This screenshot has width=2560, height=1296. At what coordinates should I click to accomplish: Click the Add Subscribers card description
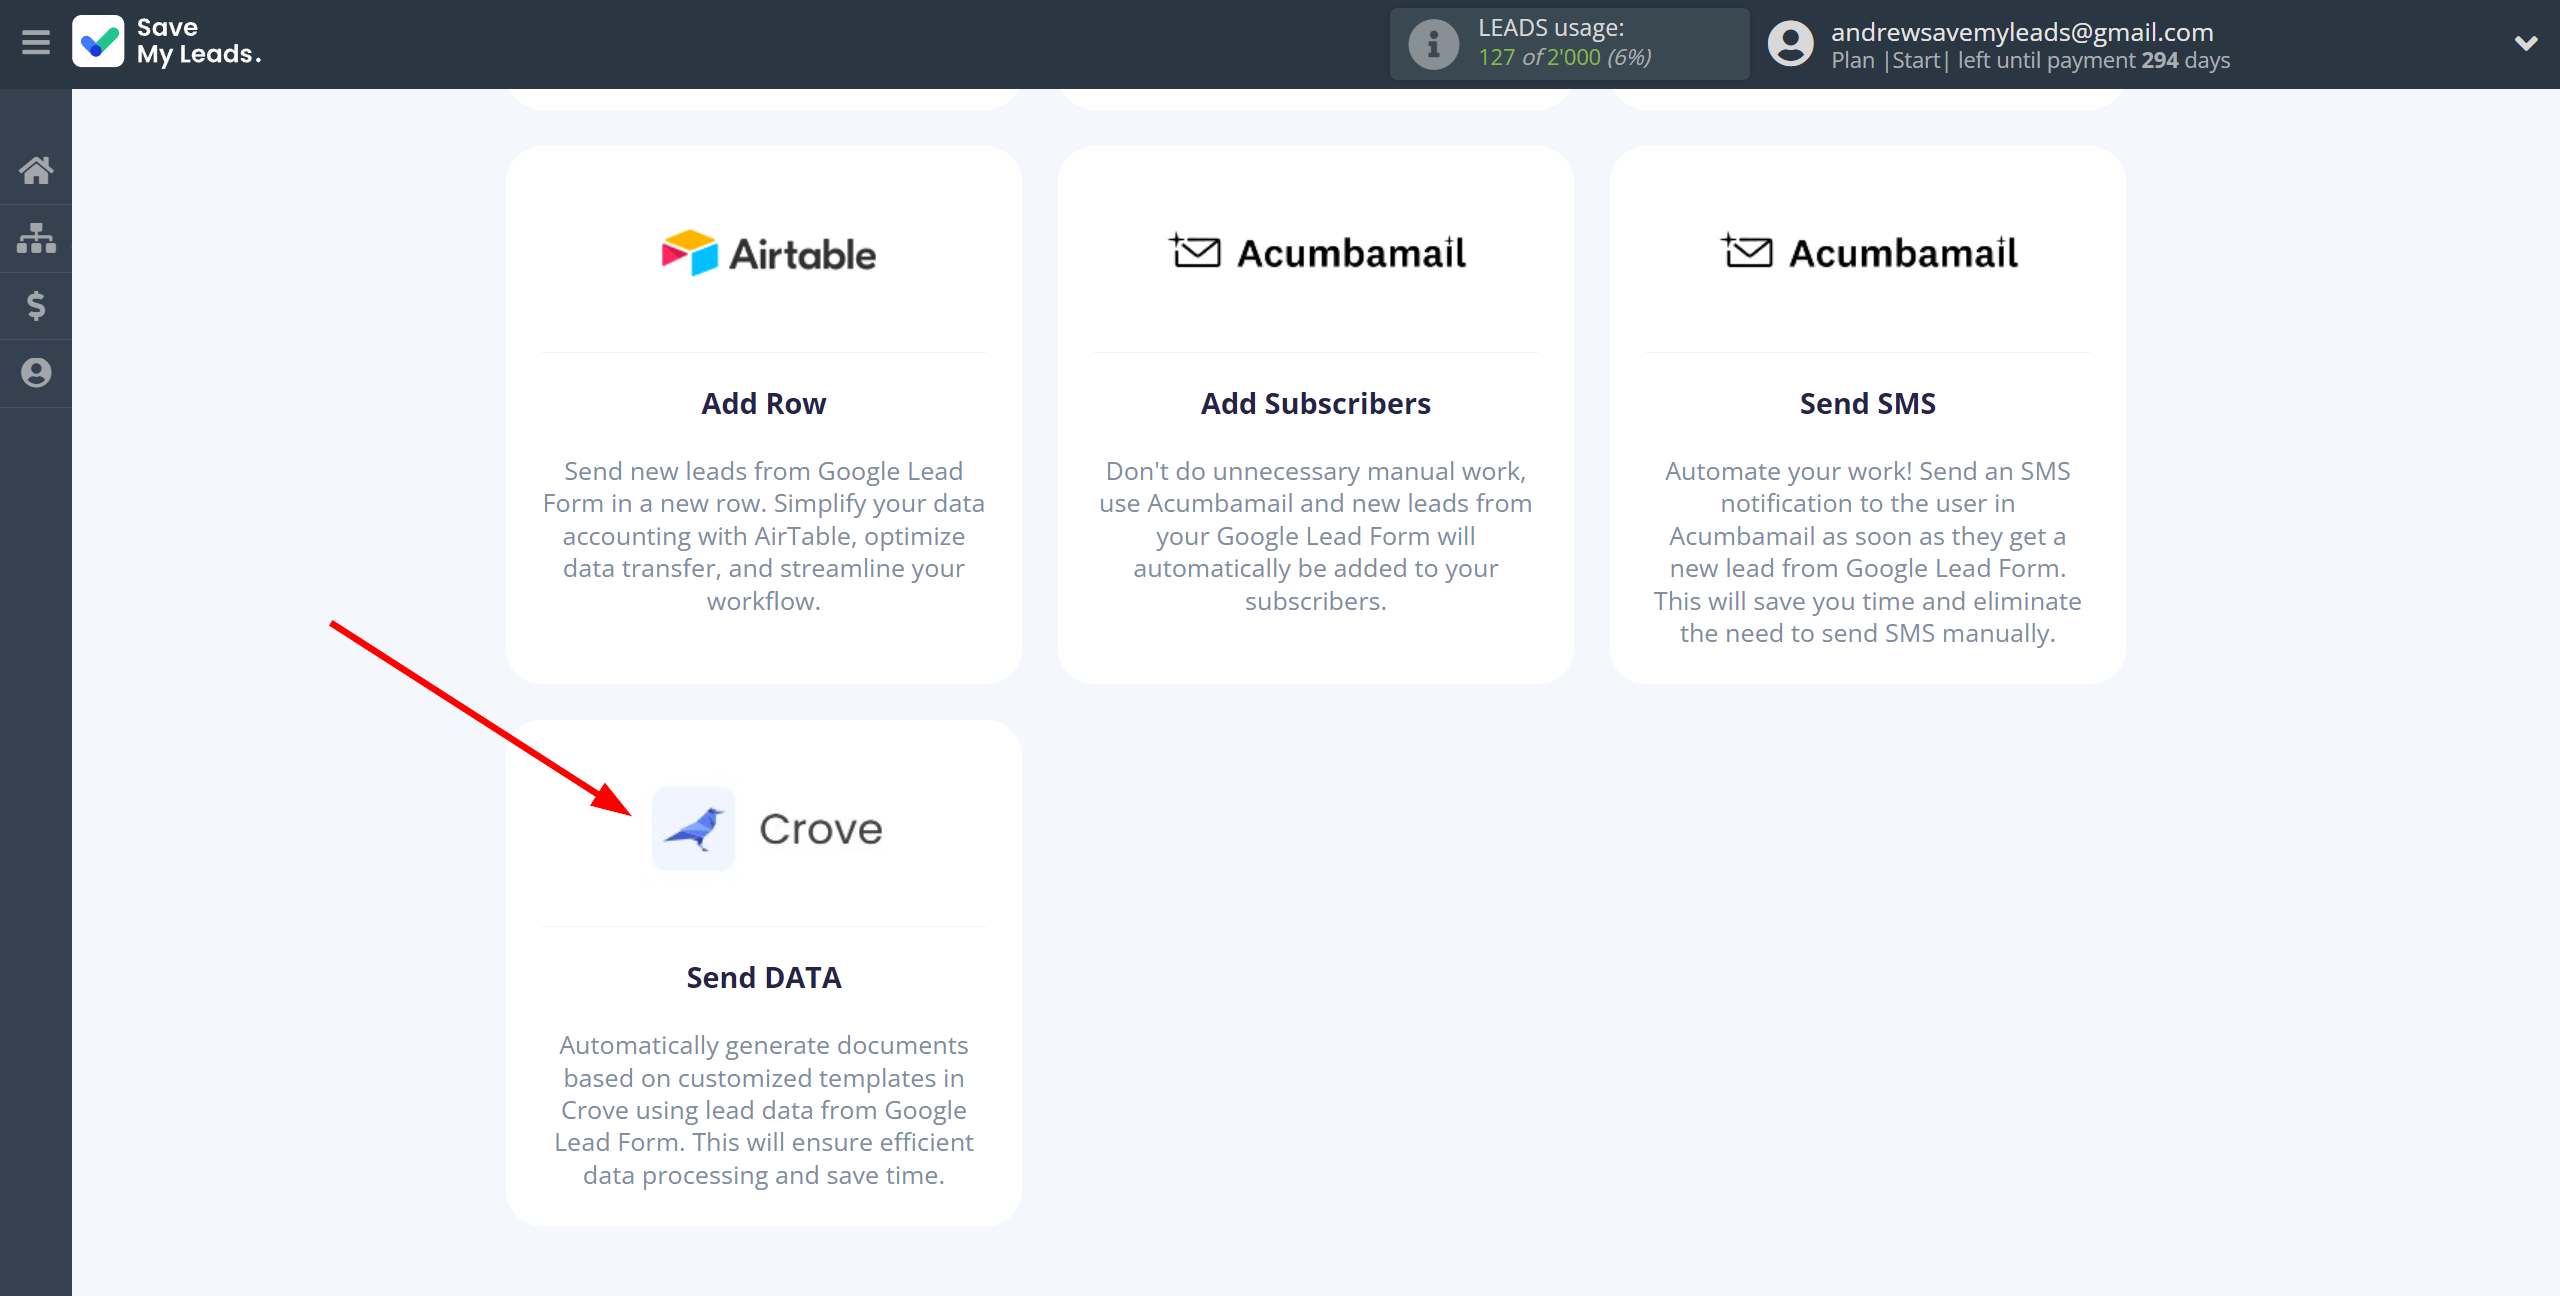coord(1316,536)
